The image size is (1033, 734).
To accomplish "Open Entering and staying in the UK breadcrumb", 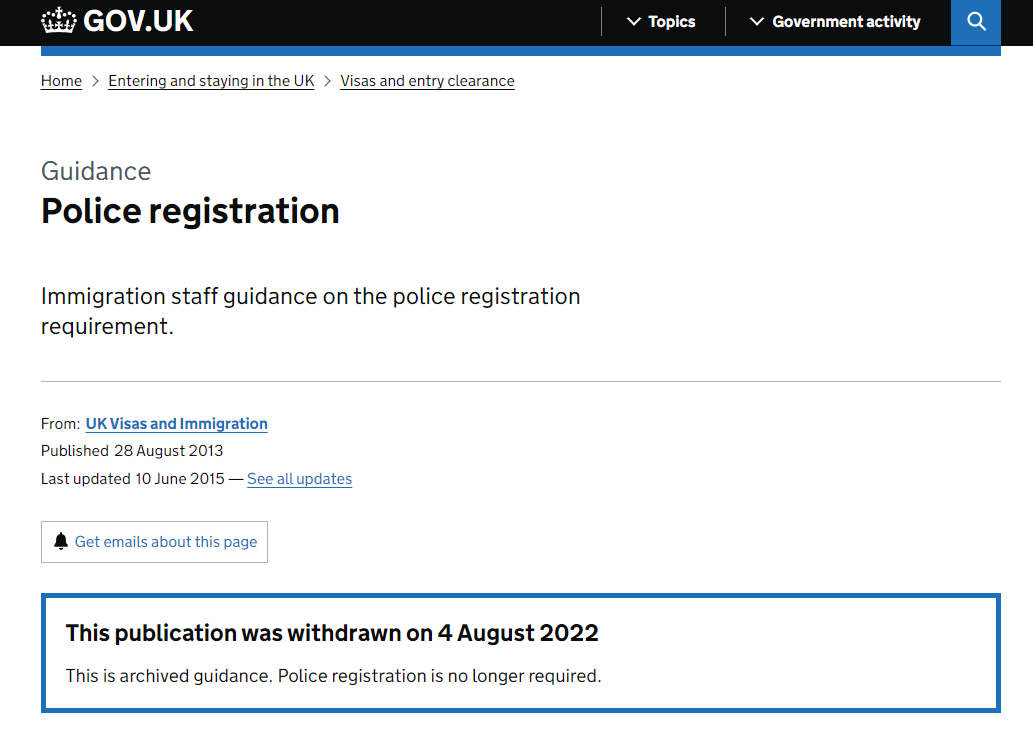I will 211,81.
